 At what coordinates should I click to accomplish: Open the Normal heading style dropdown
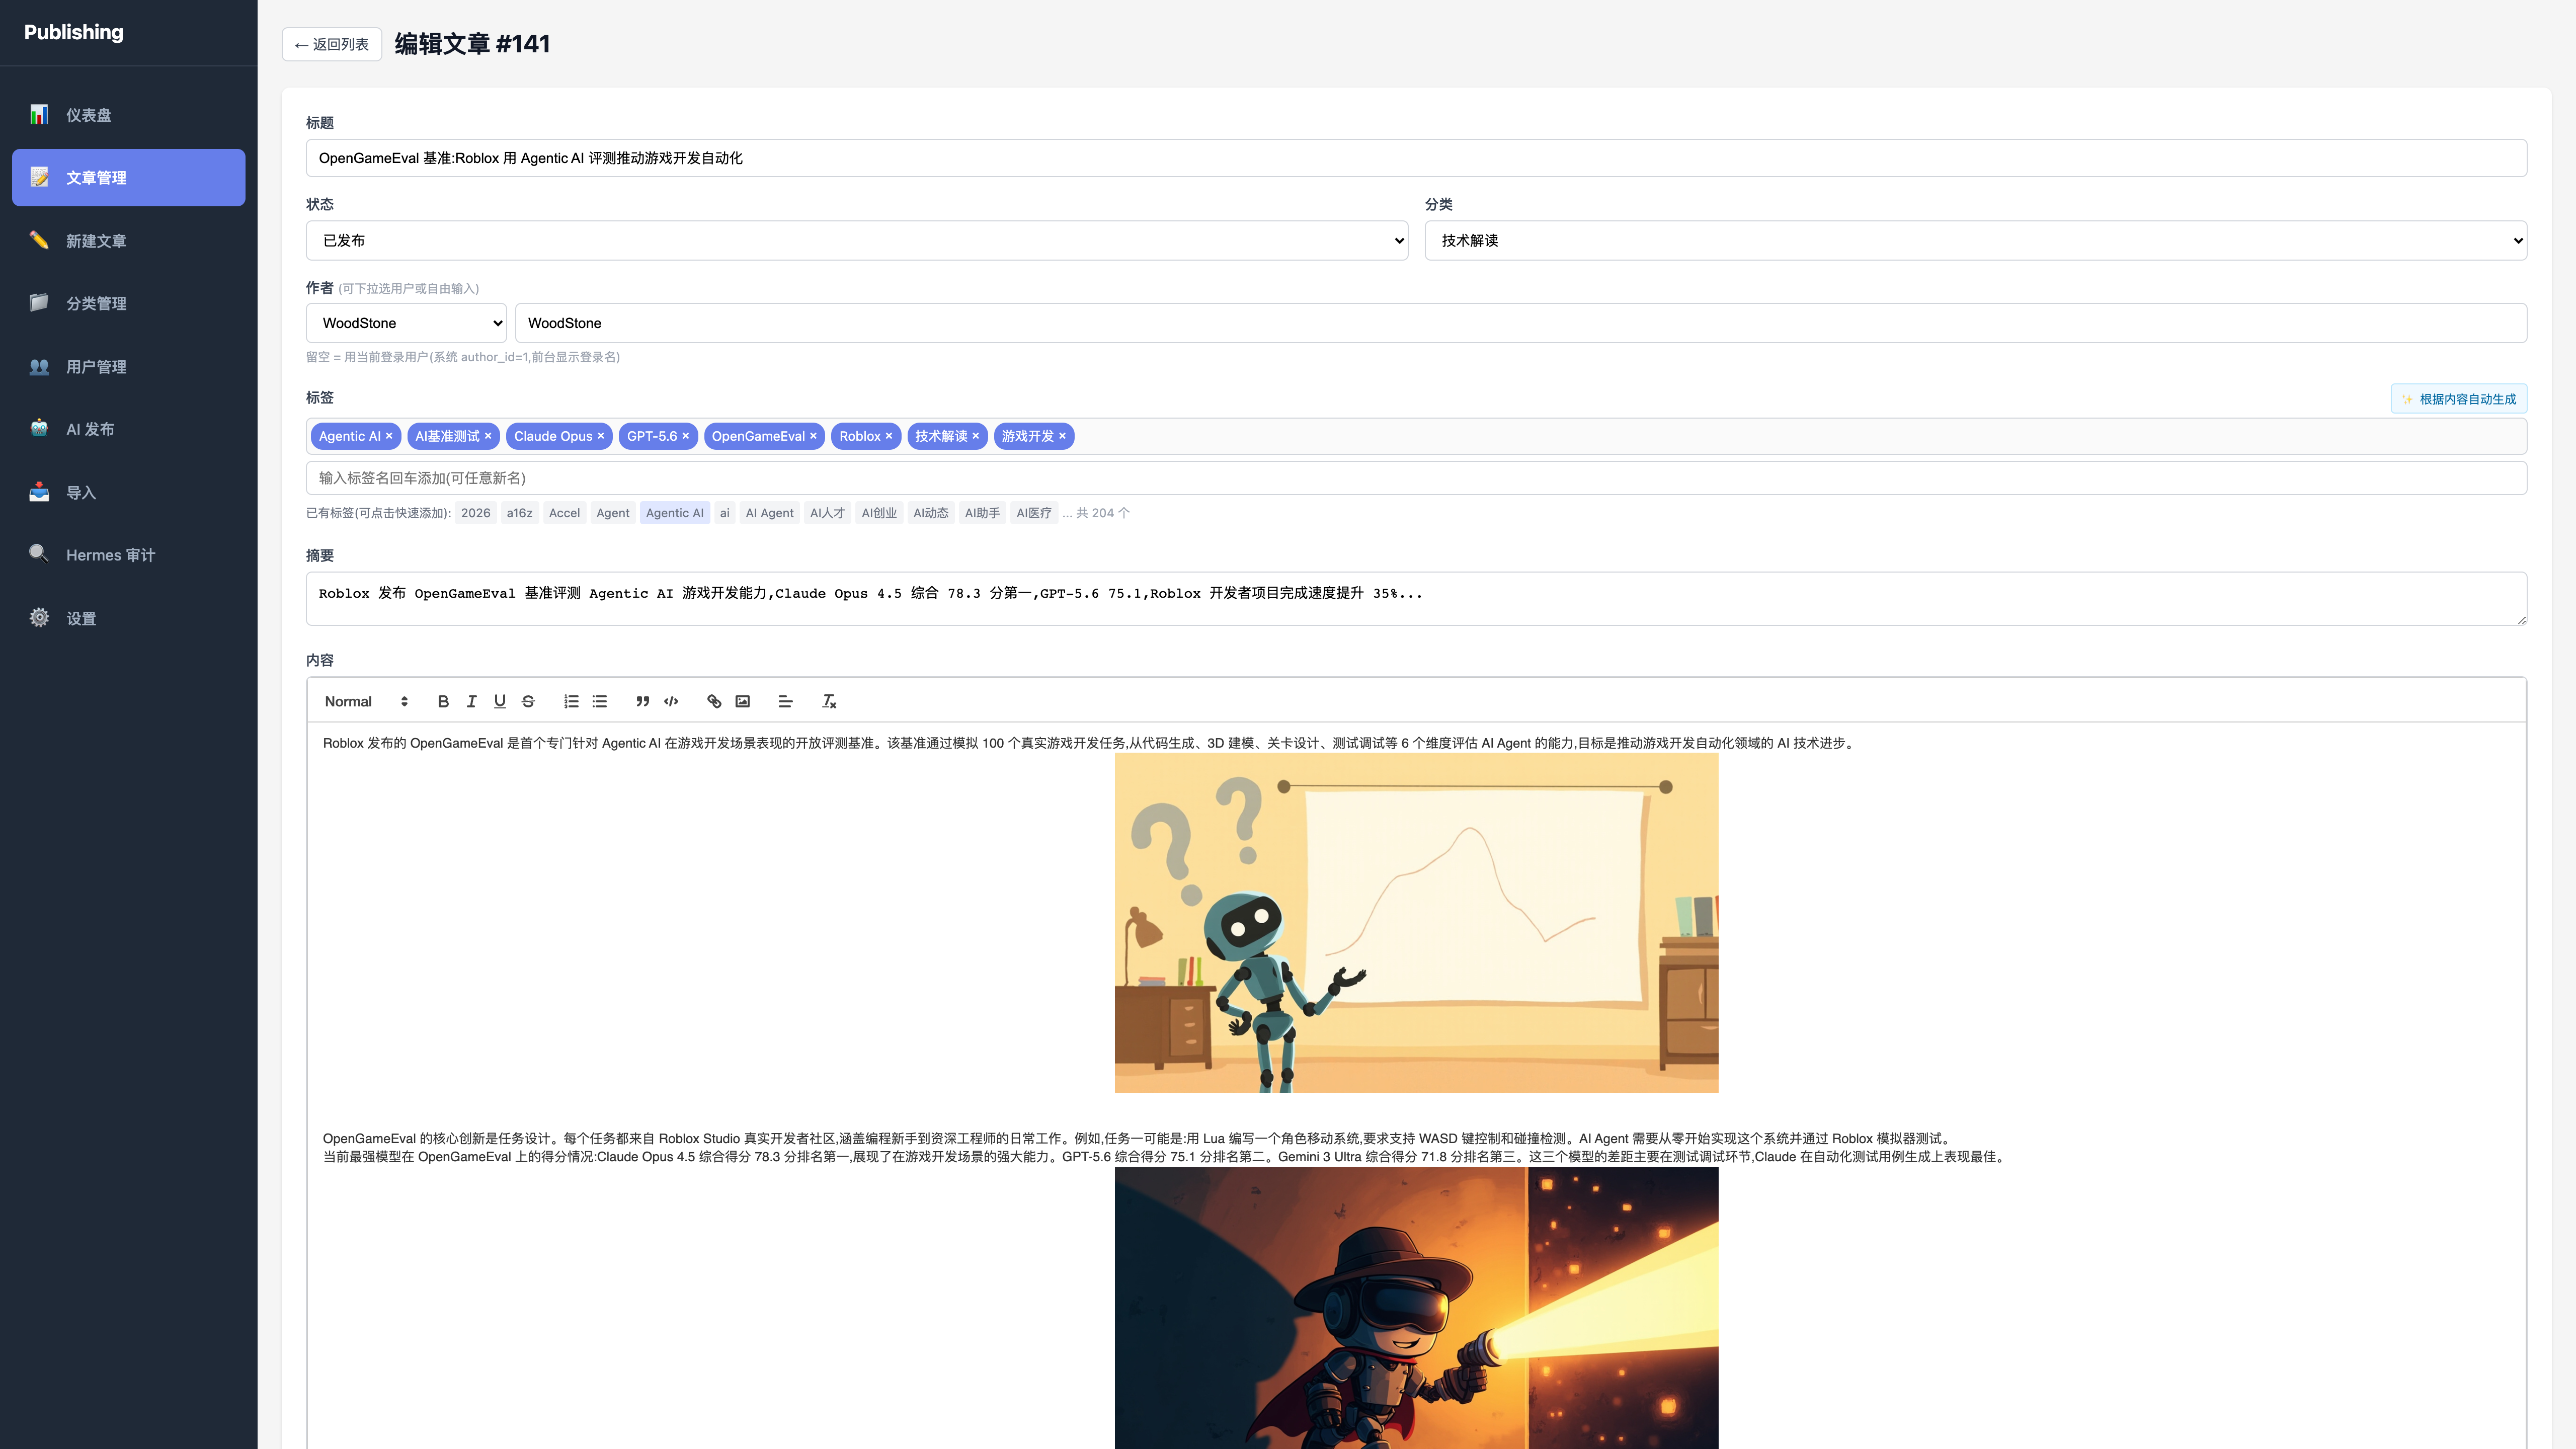[x=366, y=702]
